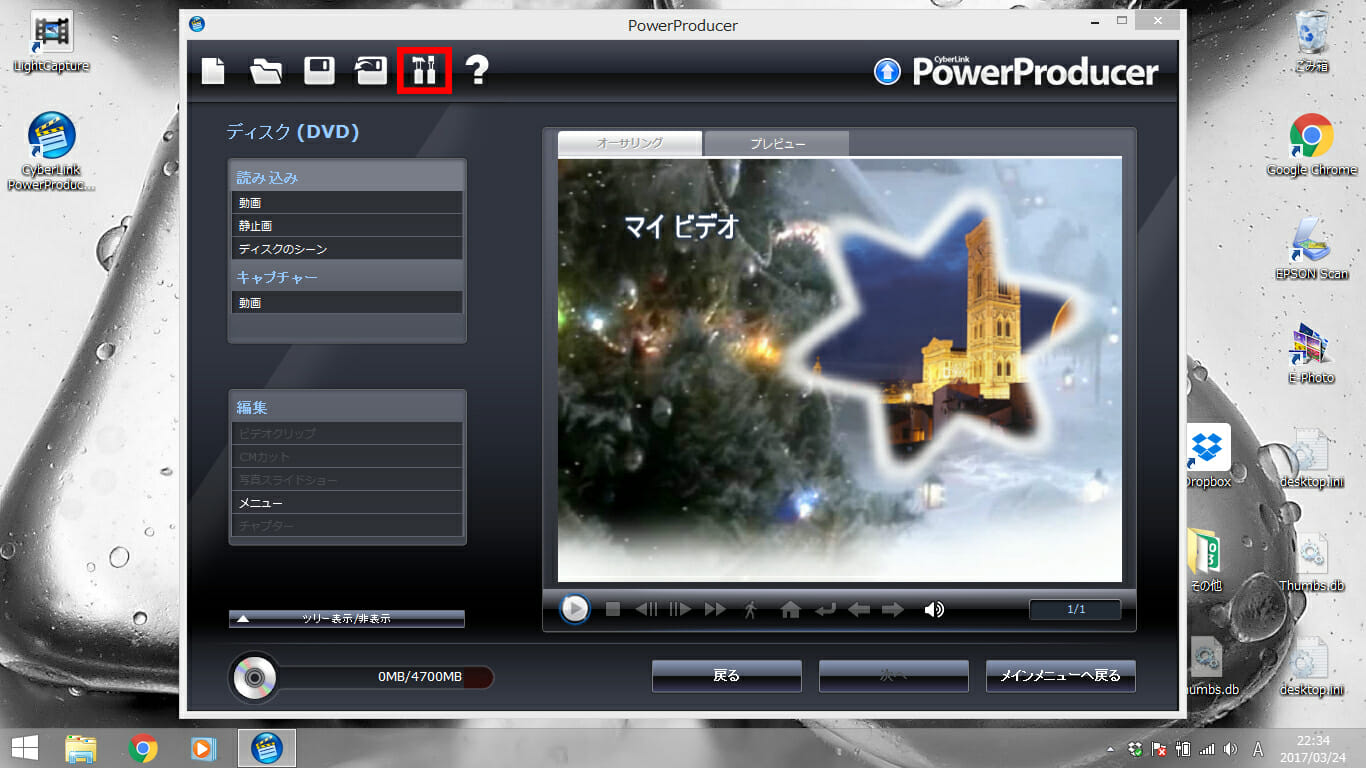Click the system tray volume icon

[x=1229, y=749]
